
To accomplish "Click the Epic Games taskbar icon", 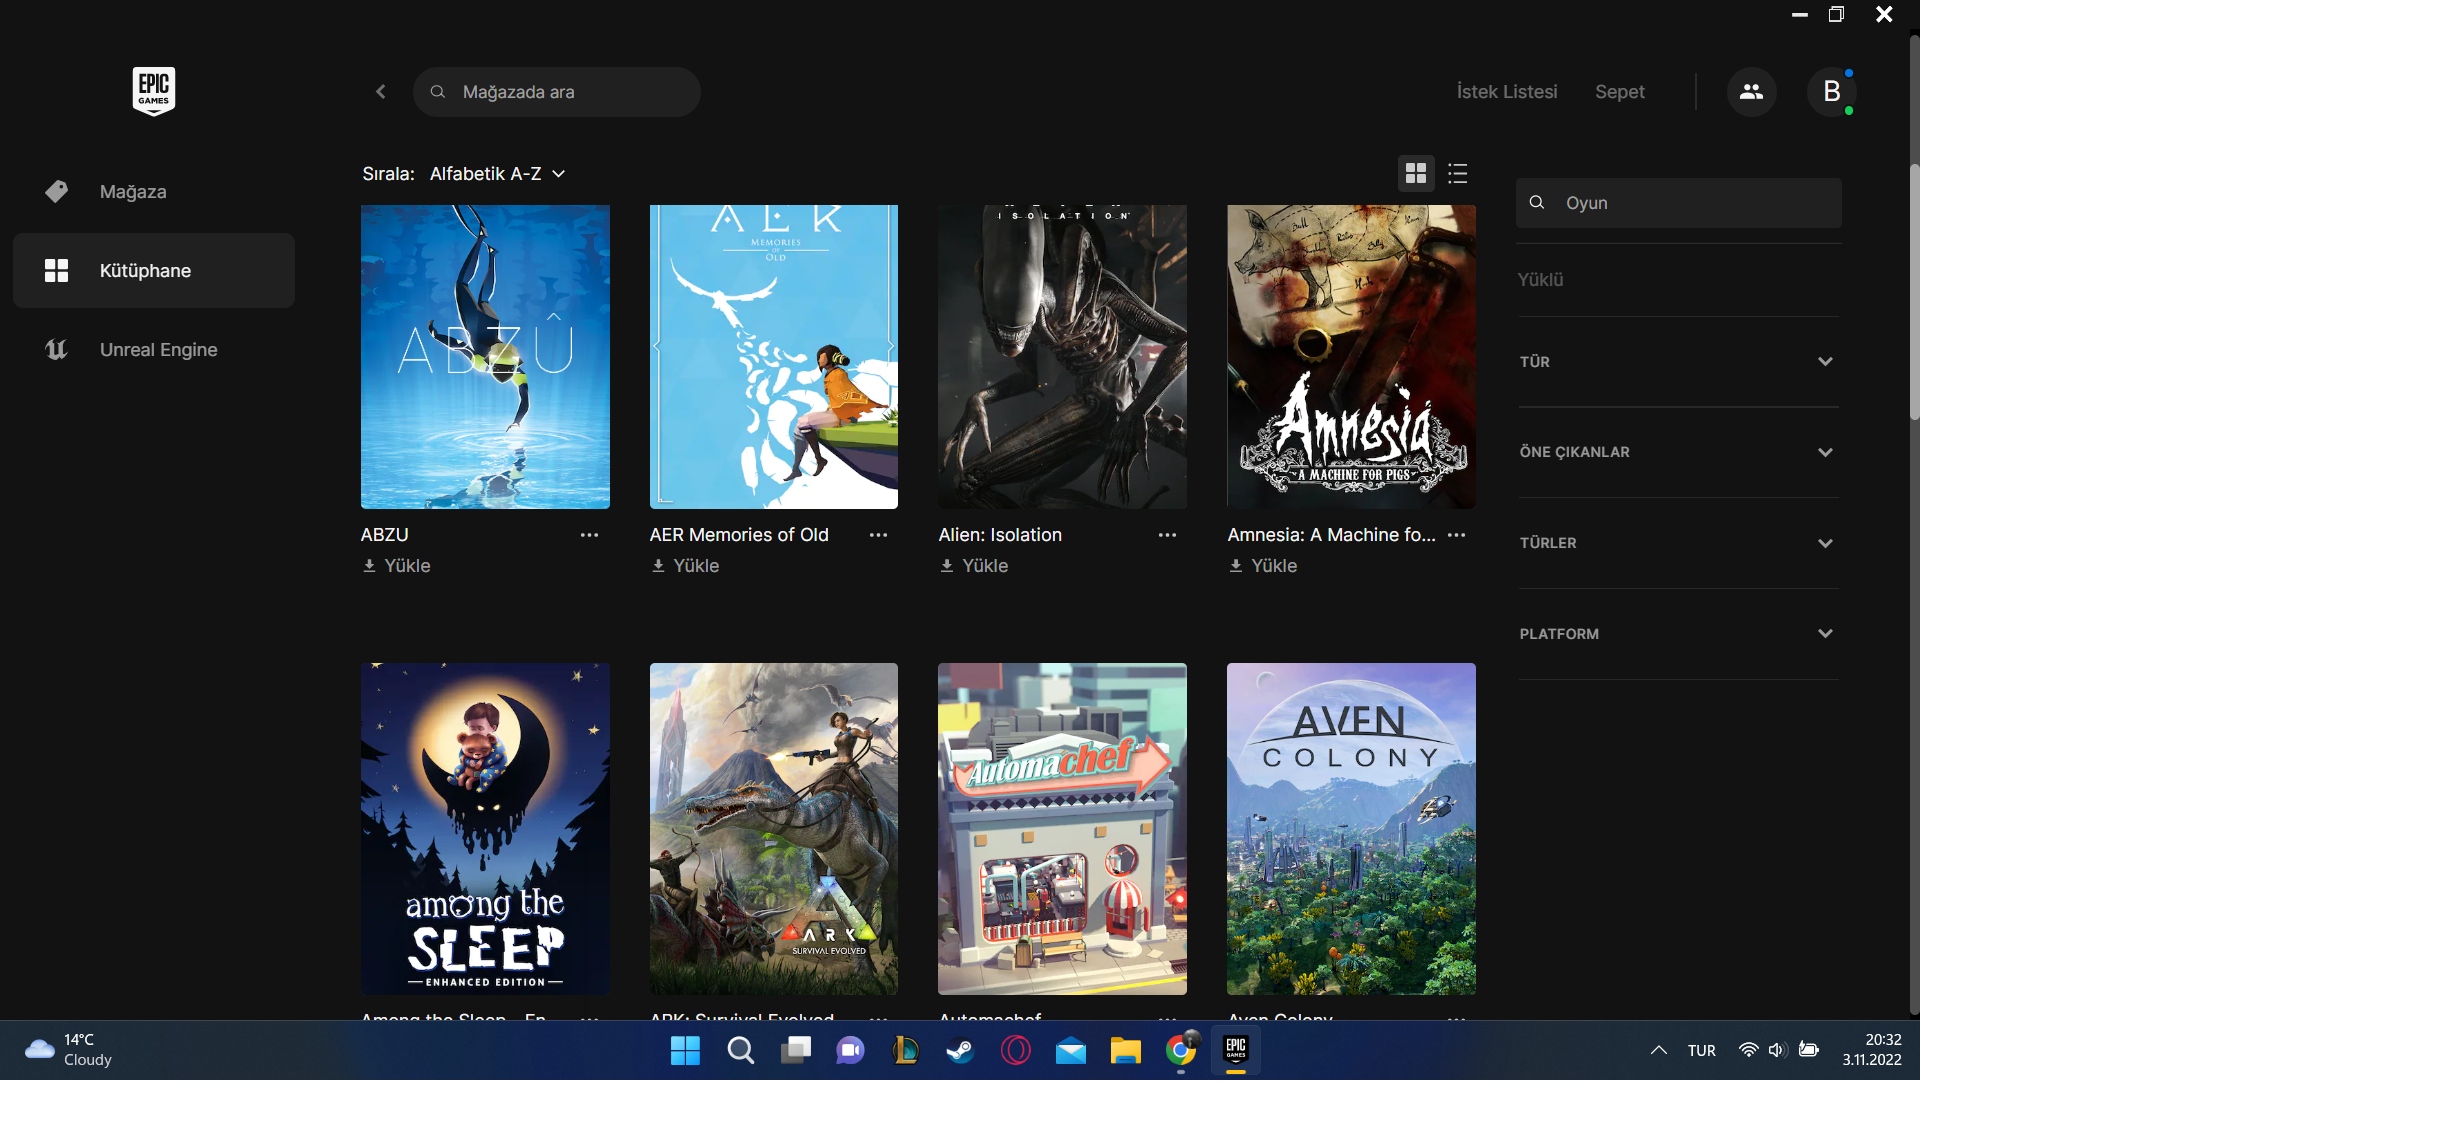I will pos(1236,1050).
